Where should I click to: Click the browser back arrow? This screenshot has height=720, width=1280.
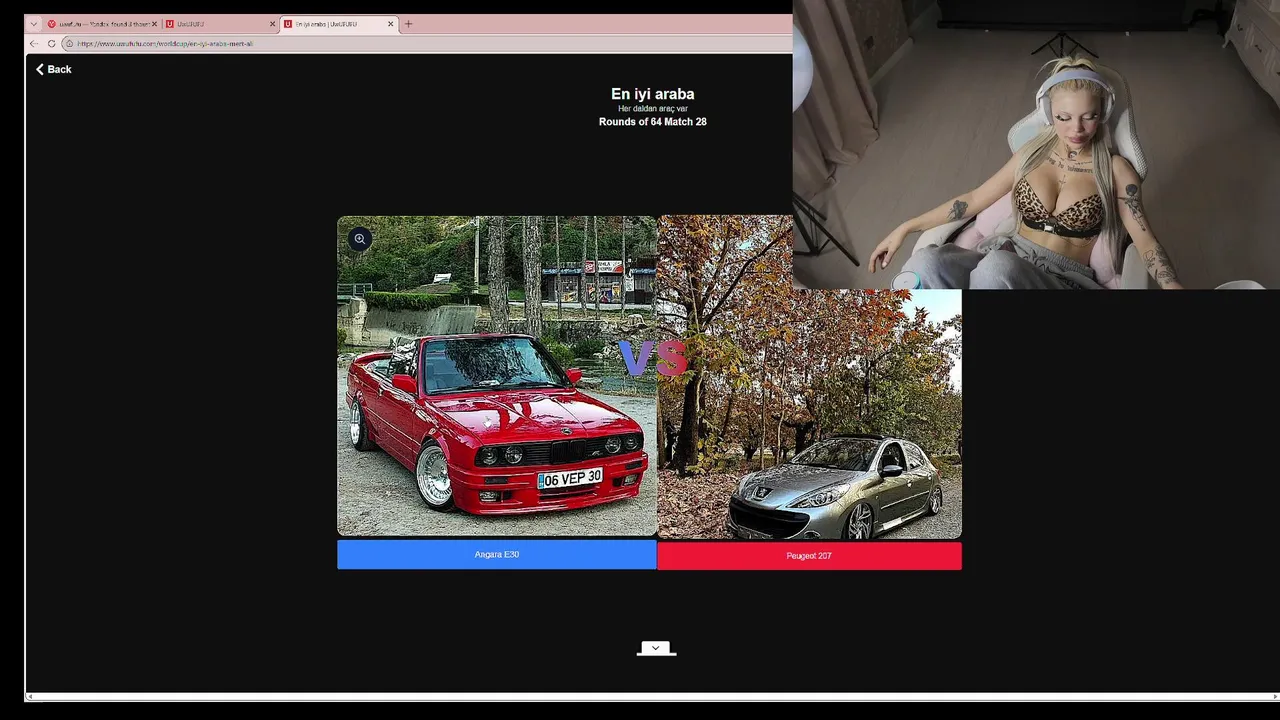pyautogui.click(x=34, y=44)
